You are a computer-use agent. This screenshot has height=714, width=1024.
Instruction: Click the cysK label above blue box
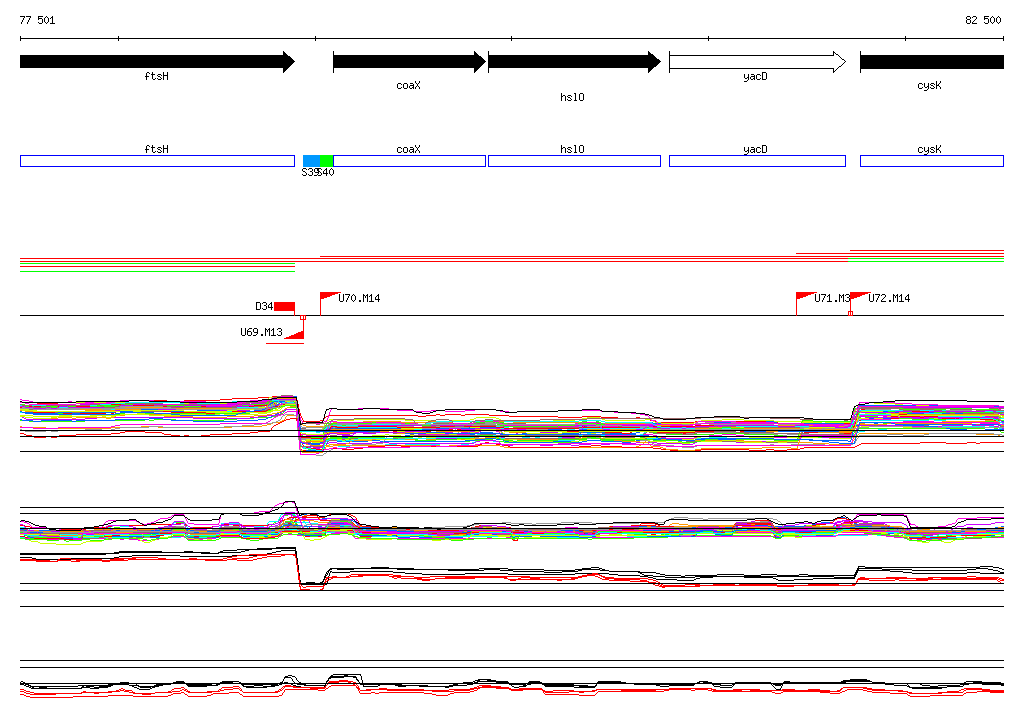[929, 150]
